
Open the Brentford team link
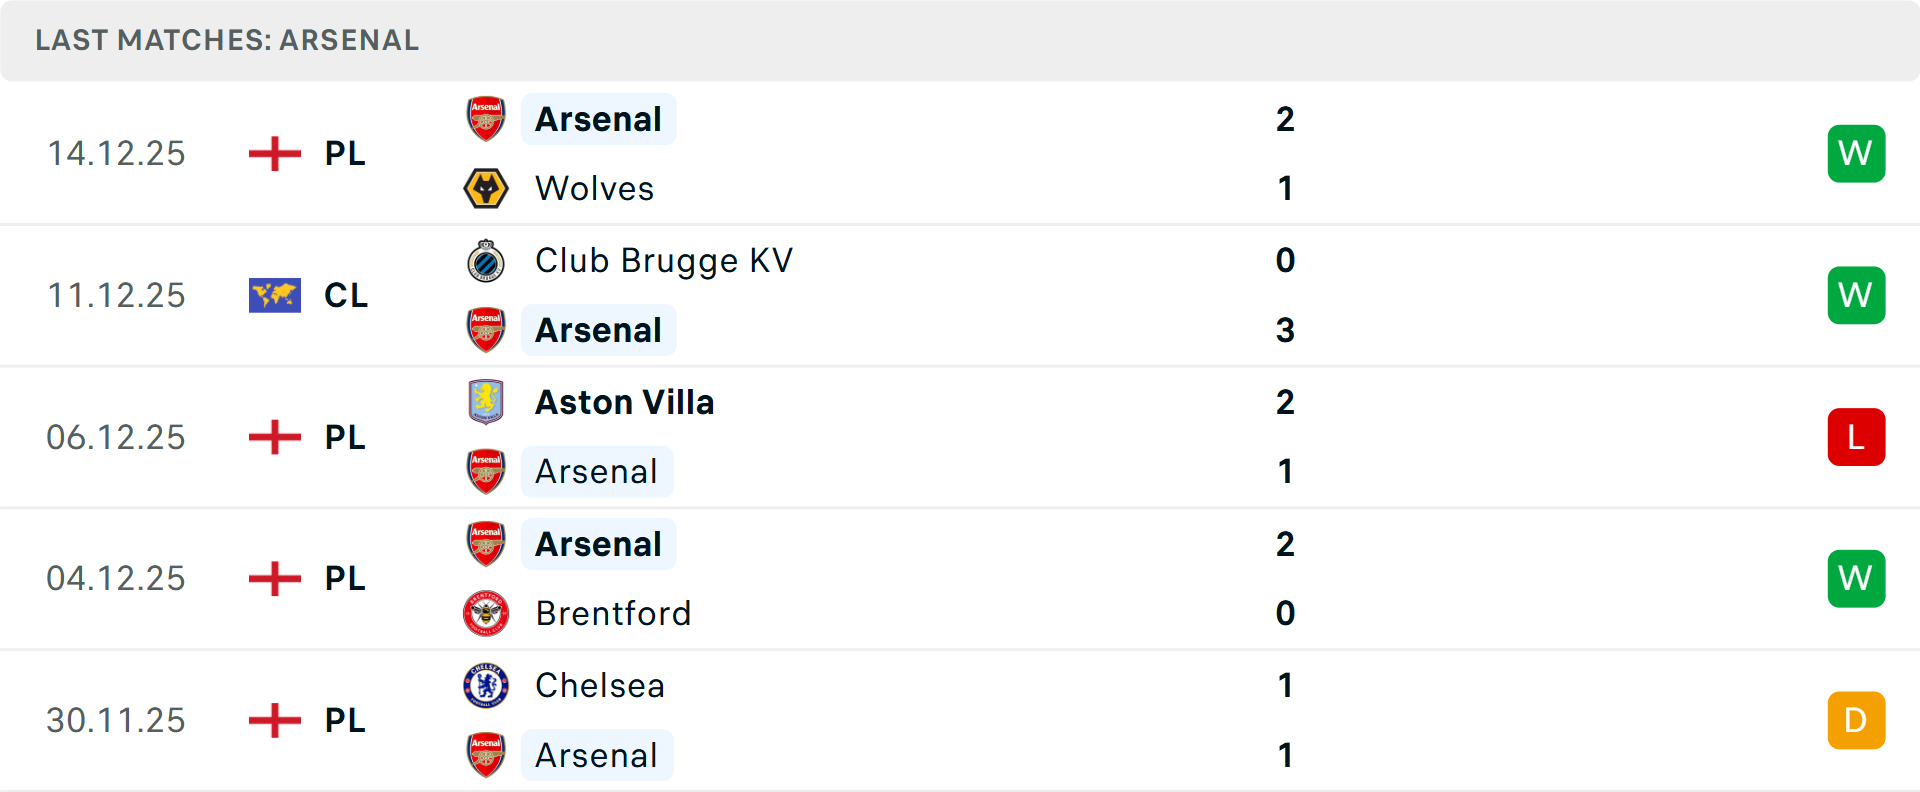[x=613, y=613]
